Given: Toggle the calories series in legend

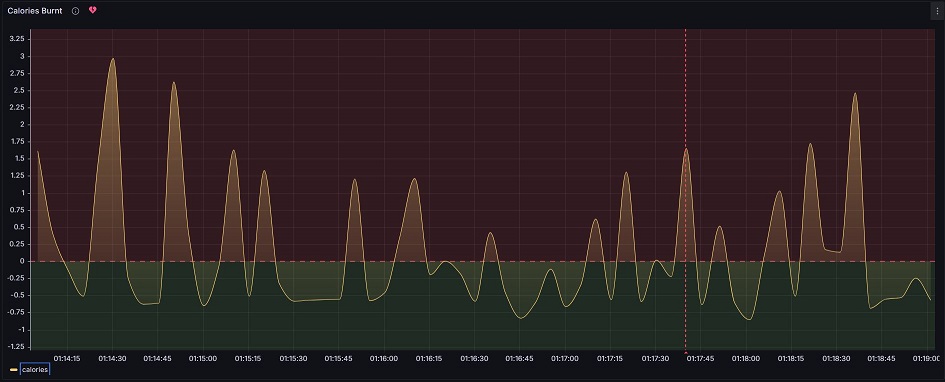Looking at the screenshot, I should click(x=35, y=369).
